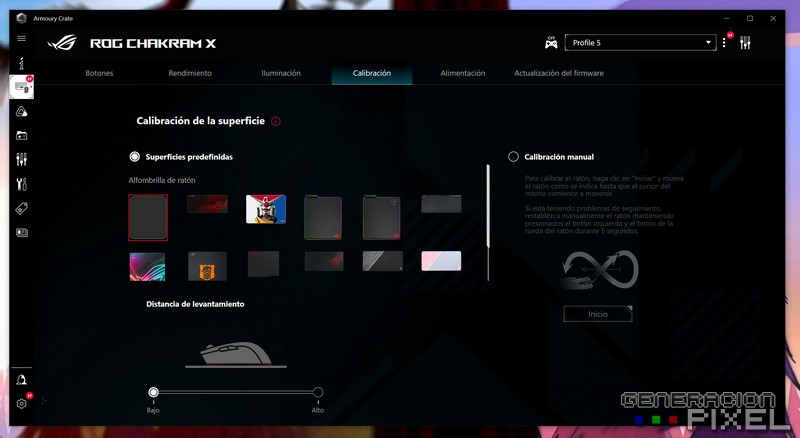This screenshot has height=438, width=800.
Task: Open the Deals tag sidebar icon
Action: click(x=21, y=208)
